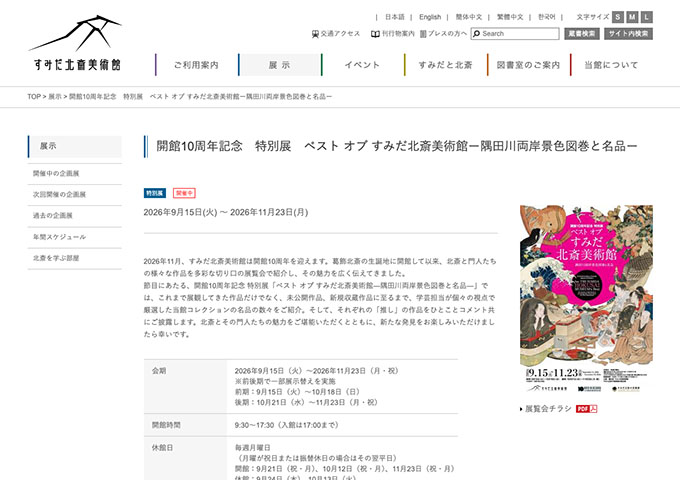Click the 毎週月曜日 closed-day text
The height and width of the screenshot is (480, 680).
[x=252, y=447]
